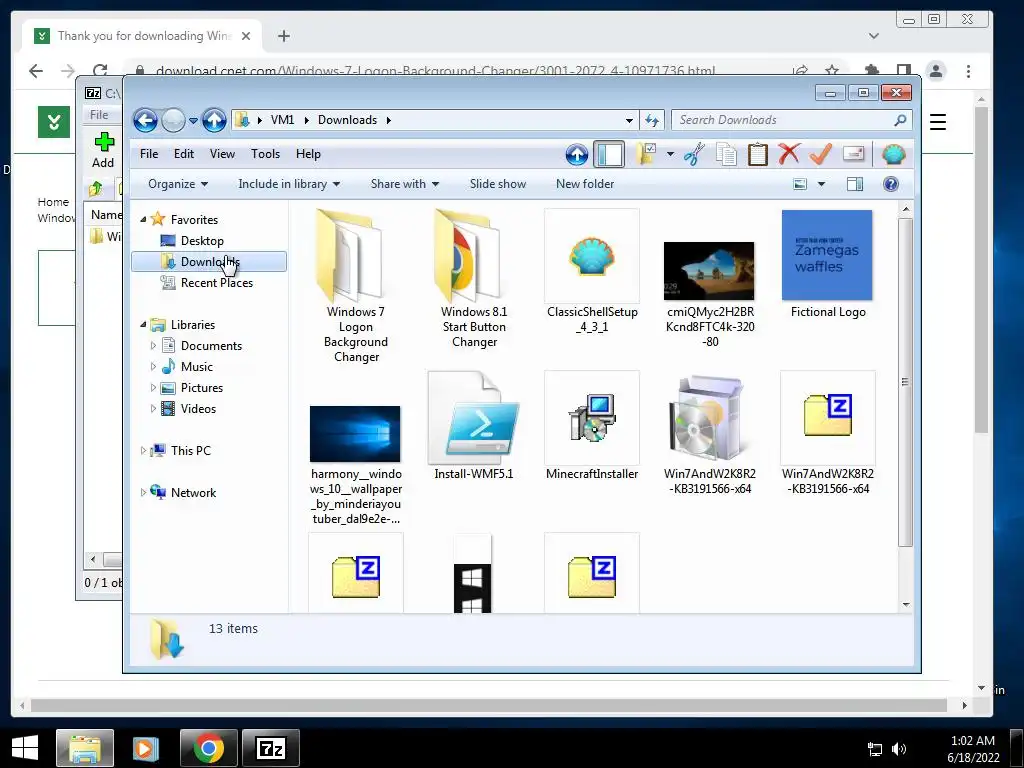Open the Share with dropdown
Image resolution: width=1024 pixels, height=768 pixels.
404,184
